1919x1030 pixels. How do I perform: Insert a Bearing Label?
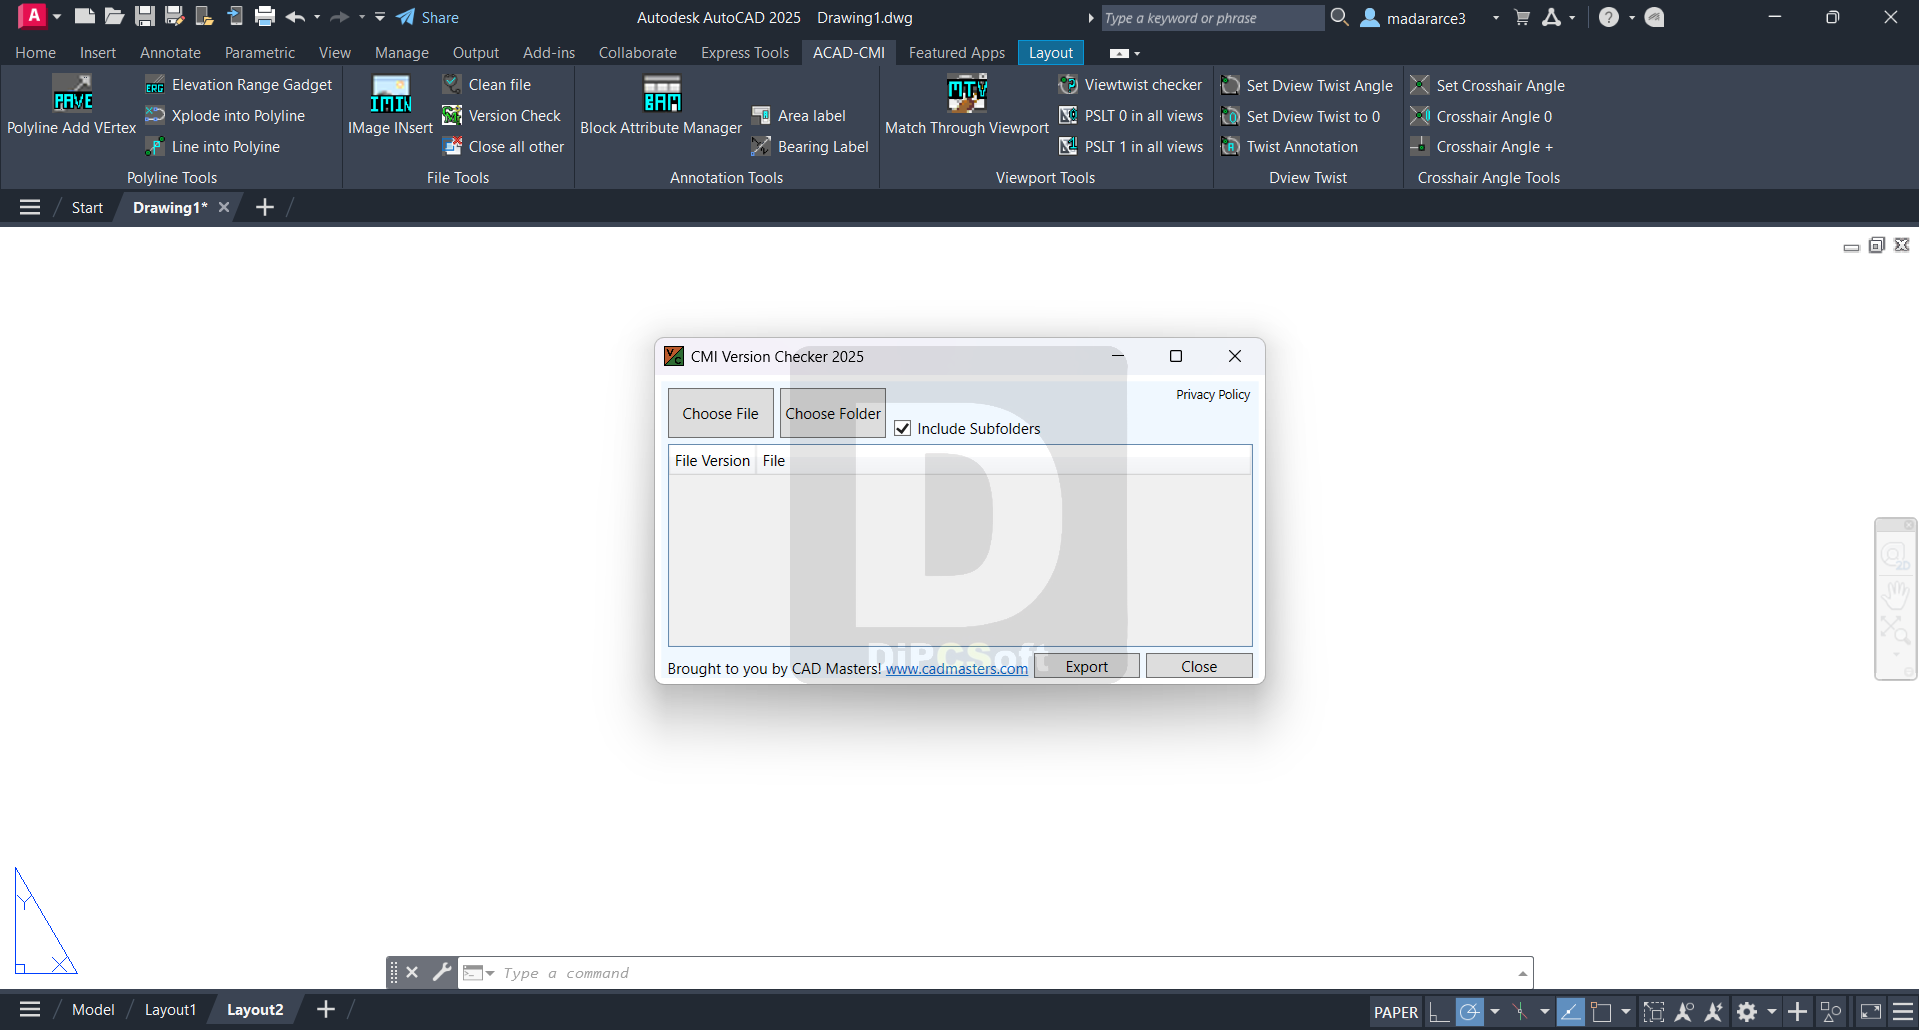pyautogui.click(x=810, y=147)
